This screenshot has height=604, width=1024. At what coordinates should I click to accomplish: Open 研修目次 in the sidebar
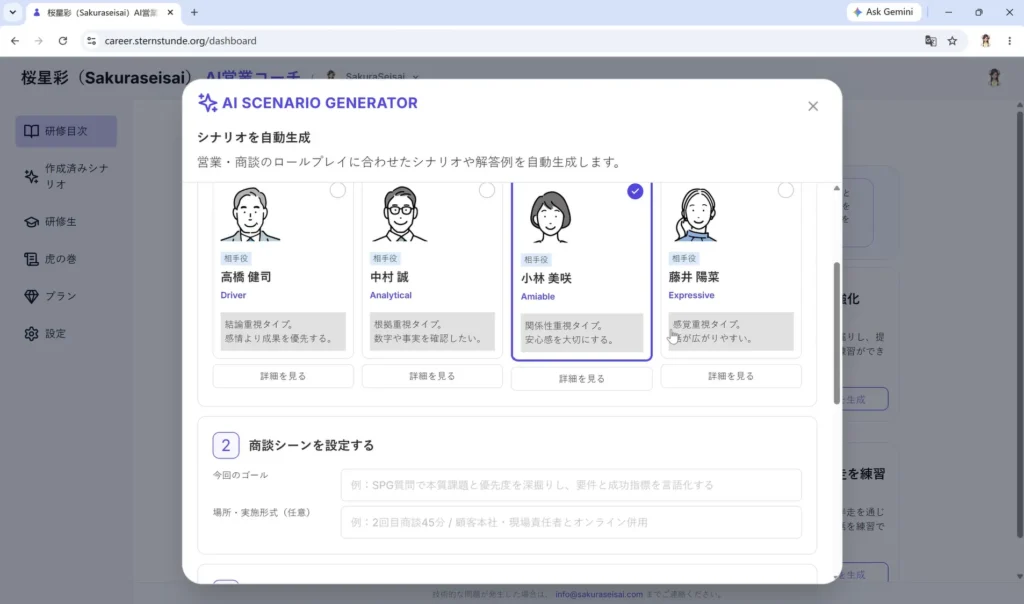pos(66,131)
